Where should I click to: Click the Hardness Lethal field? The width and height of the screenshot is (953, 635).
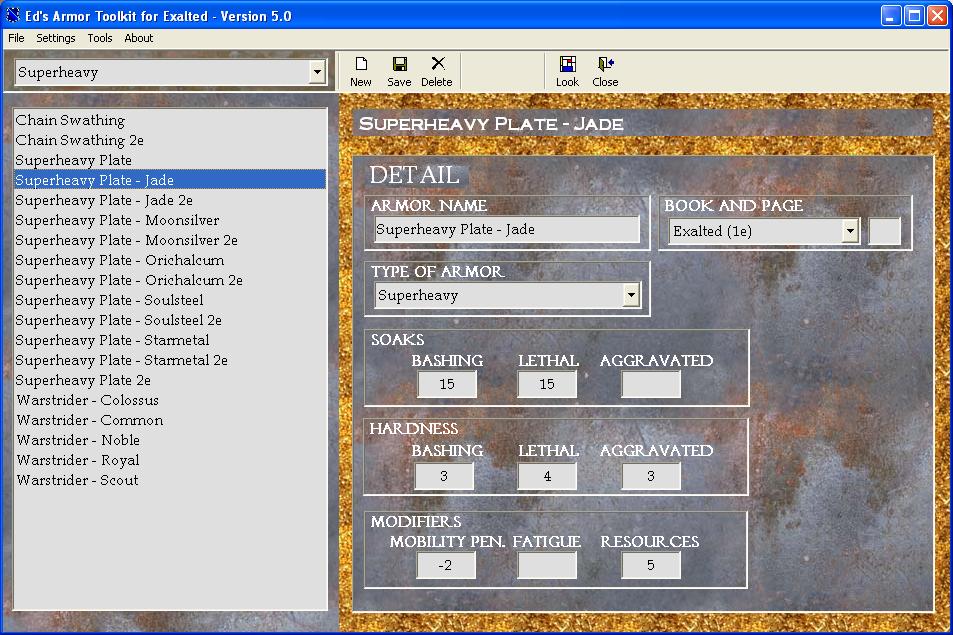[x=547, y=476]
